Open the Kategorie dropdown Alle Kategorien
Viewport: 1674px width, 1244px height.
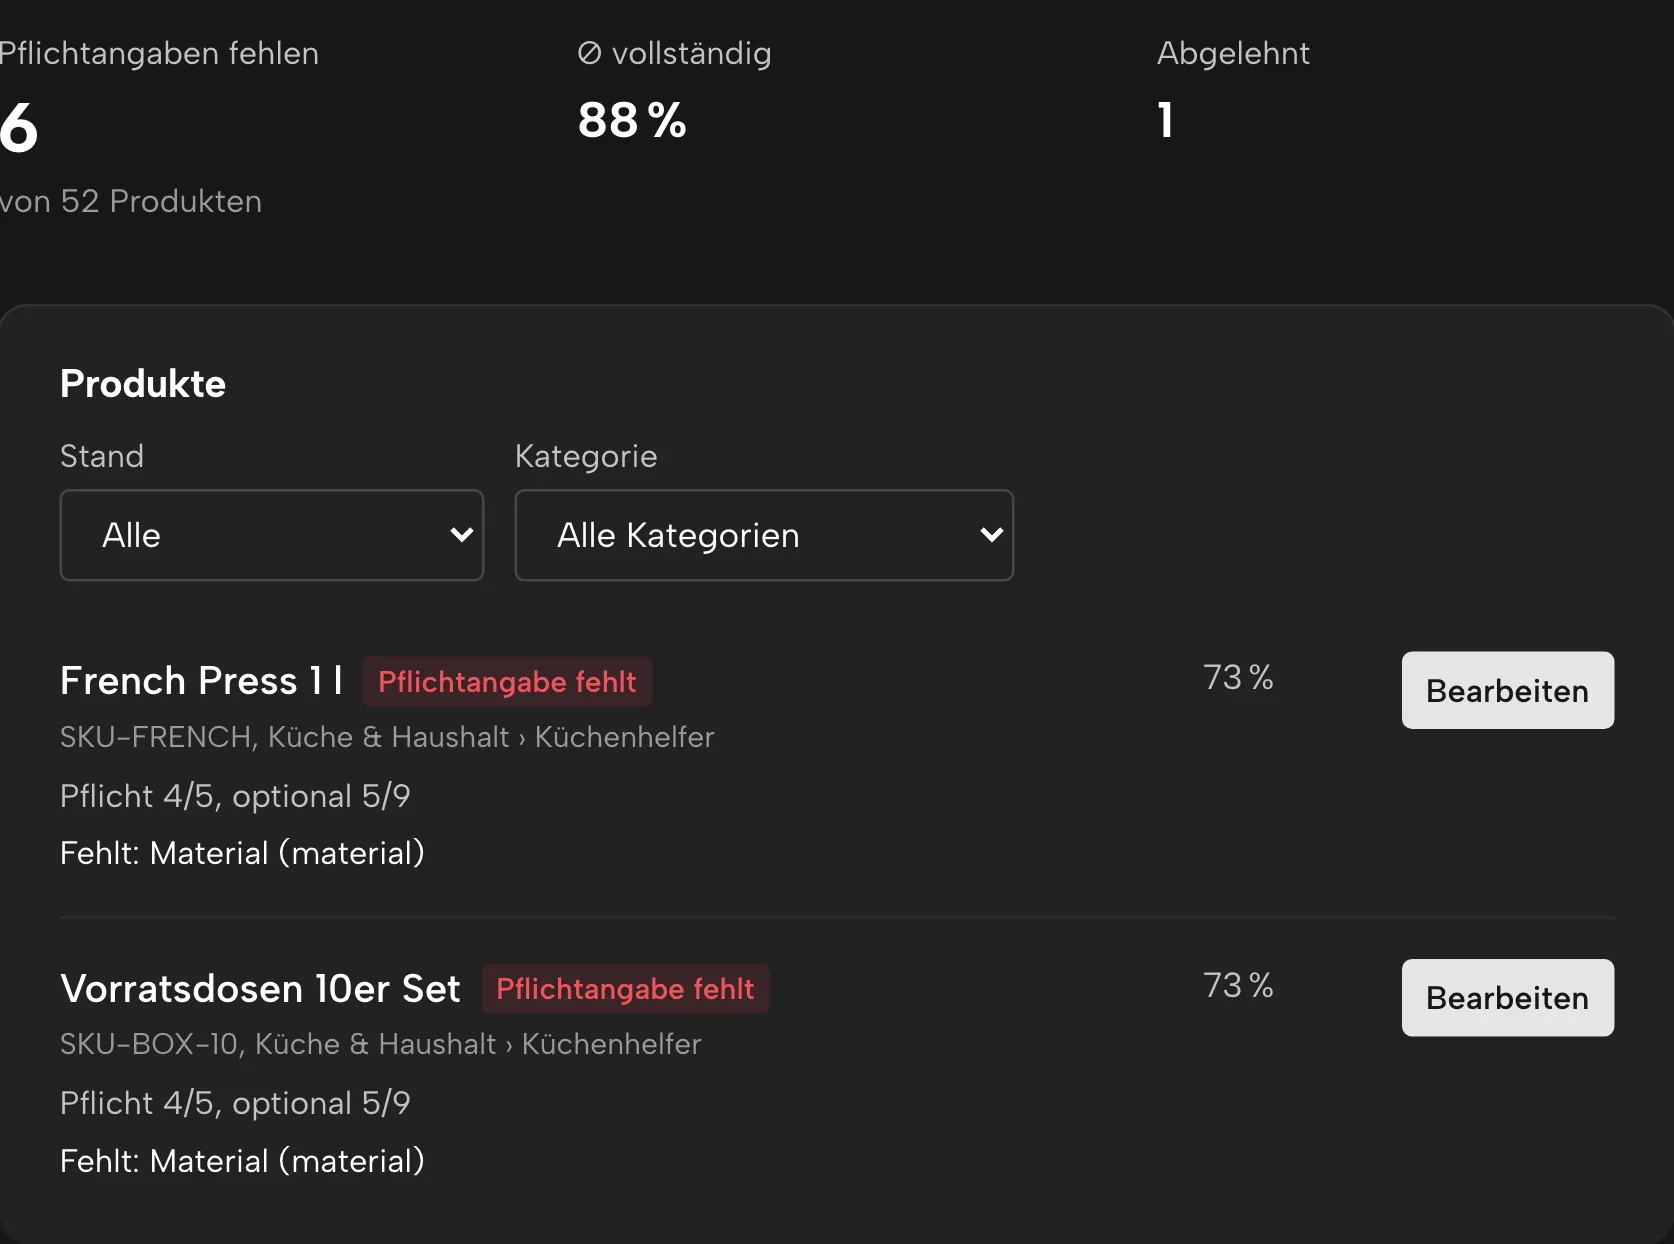click(x=764, y=535)
